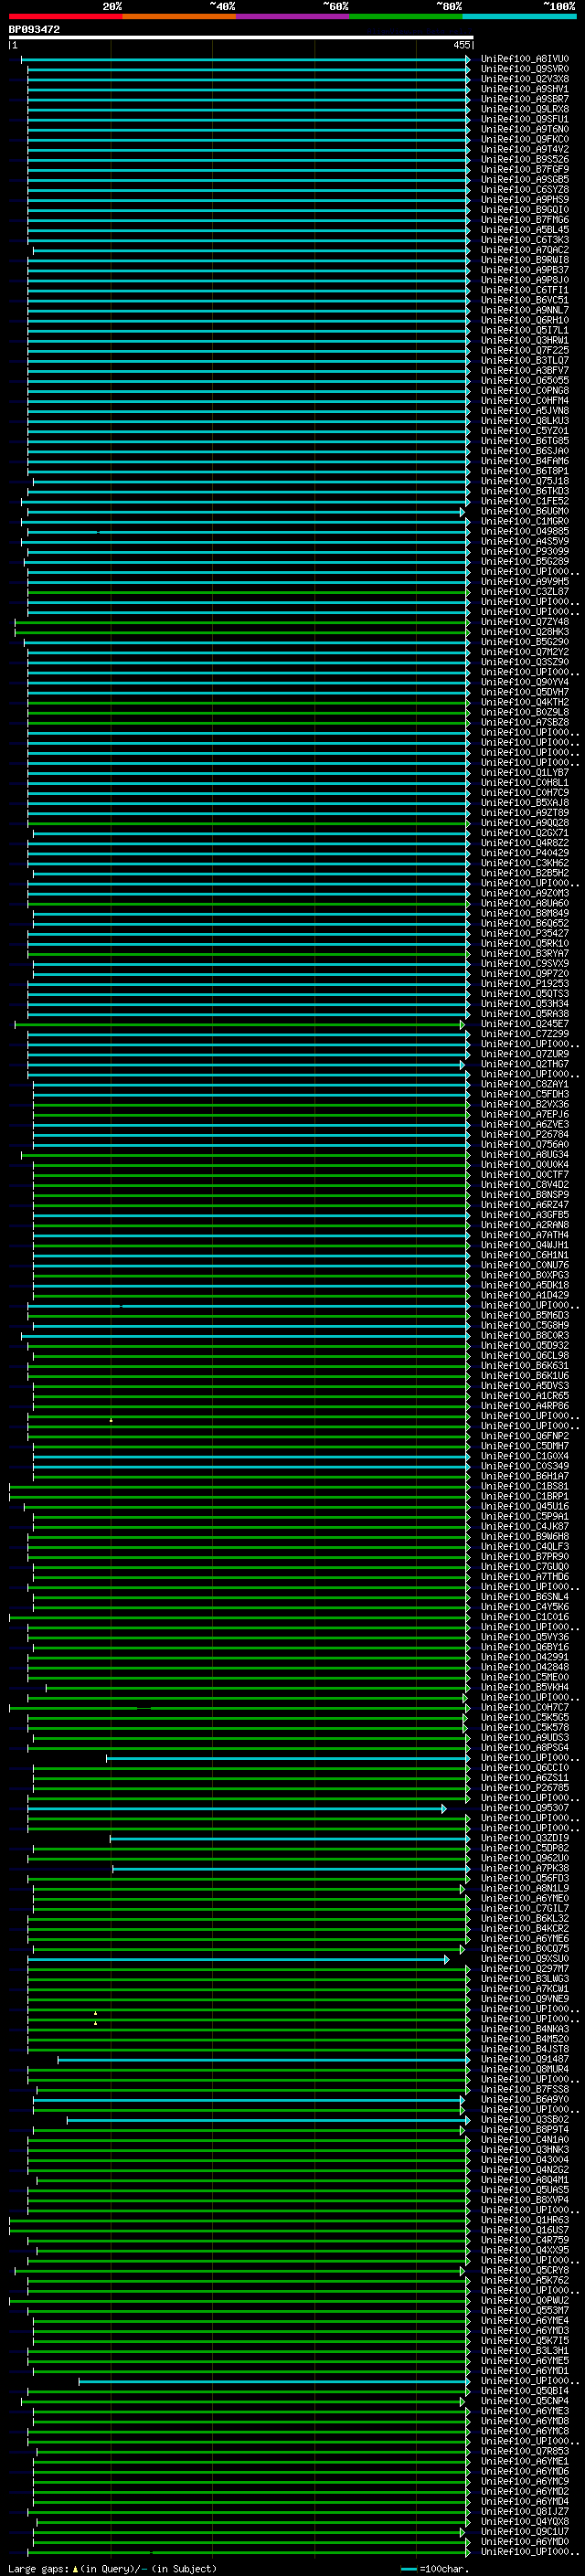Click the red 20% identity legend segment

(65, 16)
